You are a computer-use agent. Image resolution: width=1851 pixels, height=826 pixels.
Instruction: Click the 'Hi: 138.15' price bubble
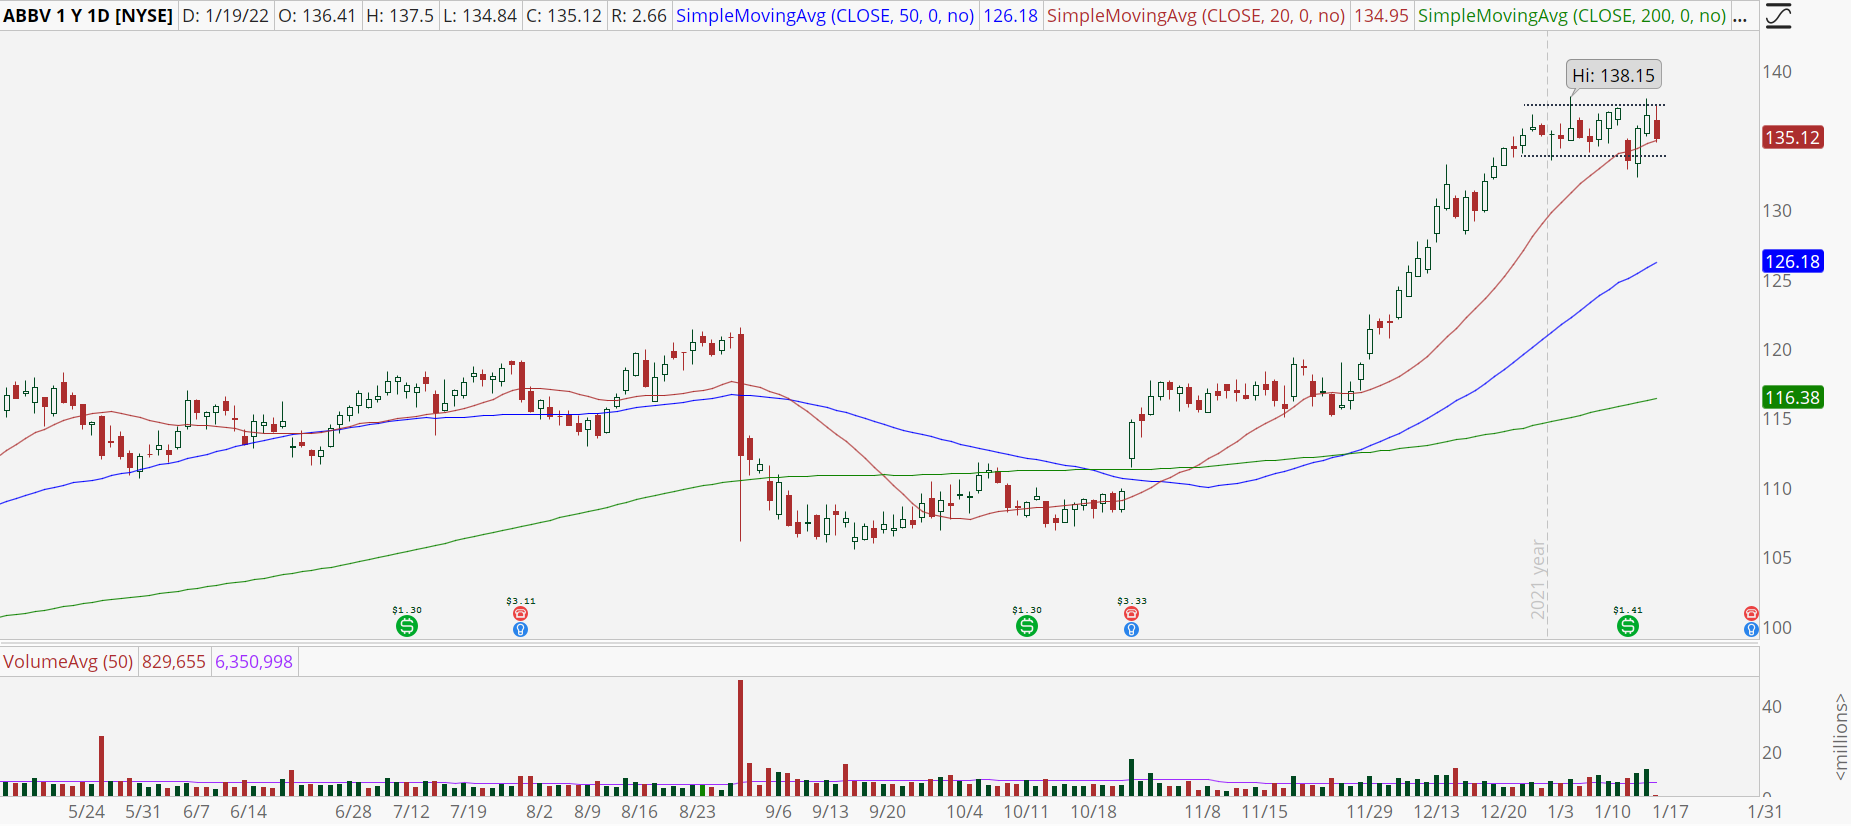[1613, 75]
